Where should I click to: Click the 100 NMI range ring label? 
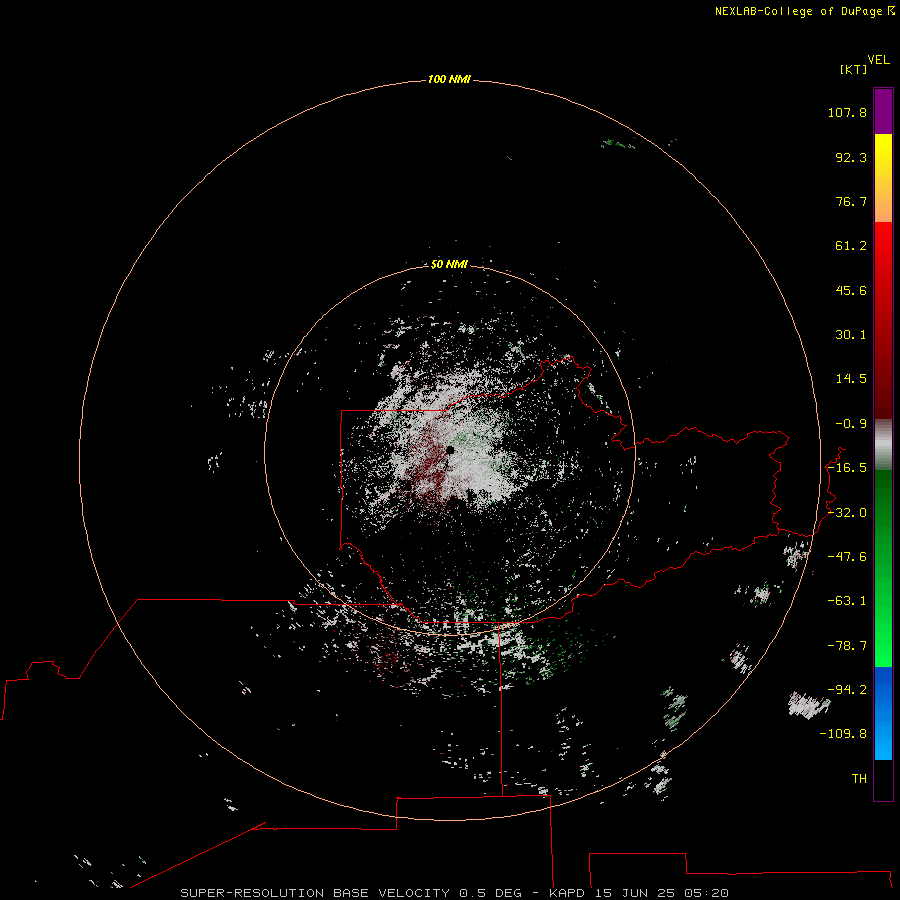click(449, 79)
